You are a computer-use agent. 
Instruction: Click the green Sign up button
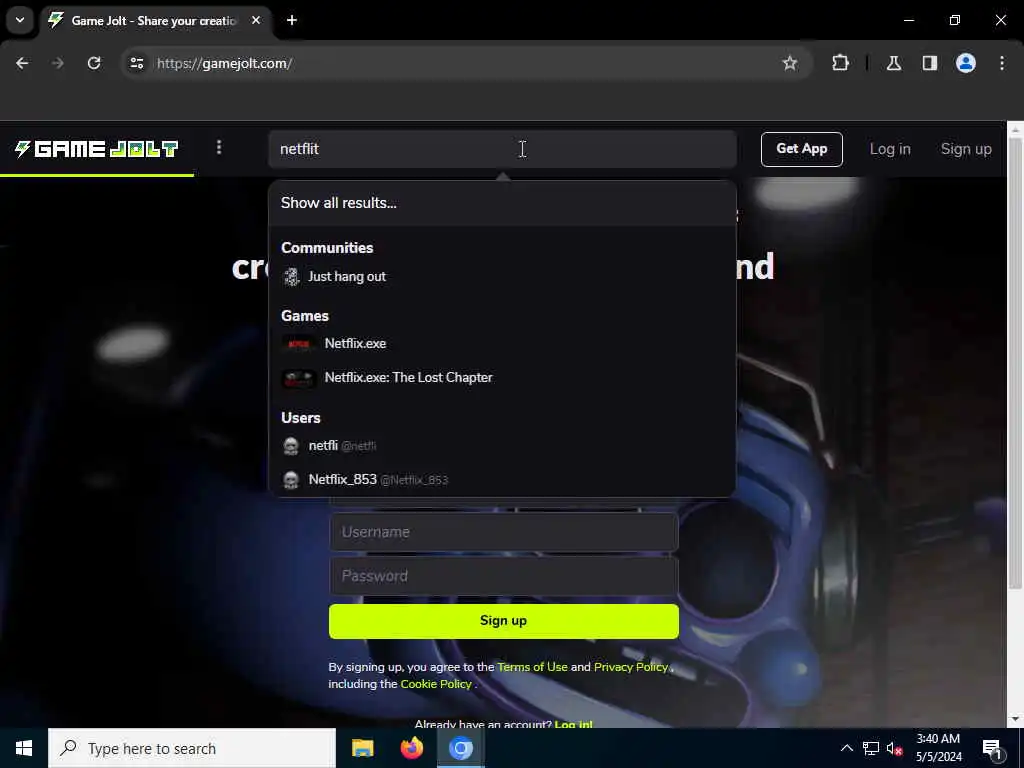pos(504,621)
